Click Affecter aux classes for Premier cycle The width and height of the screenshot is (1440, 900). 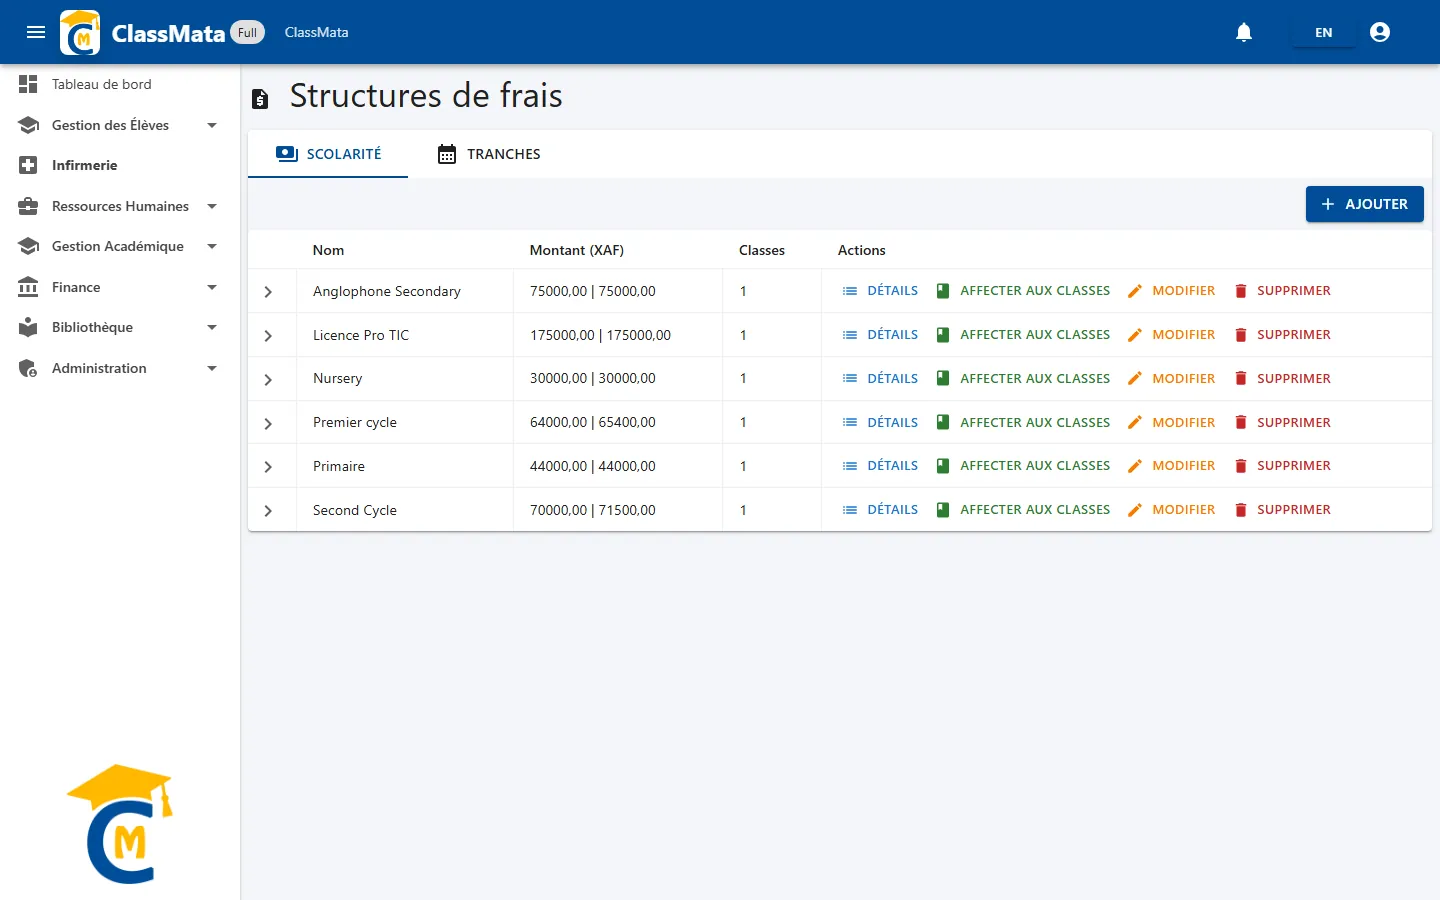pyautogui.click(x=1023, y=422)
